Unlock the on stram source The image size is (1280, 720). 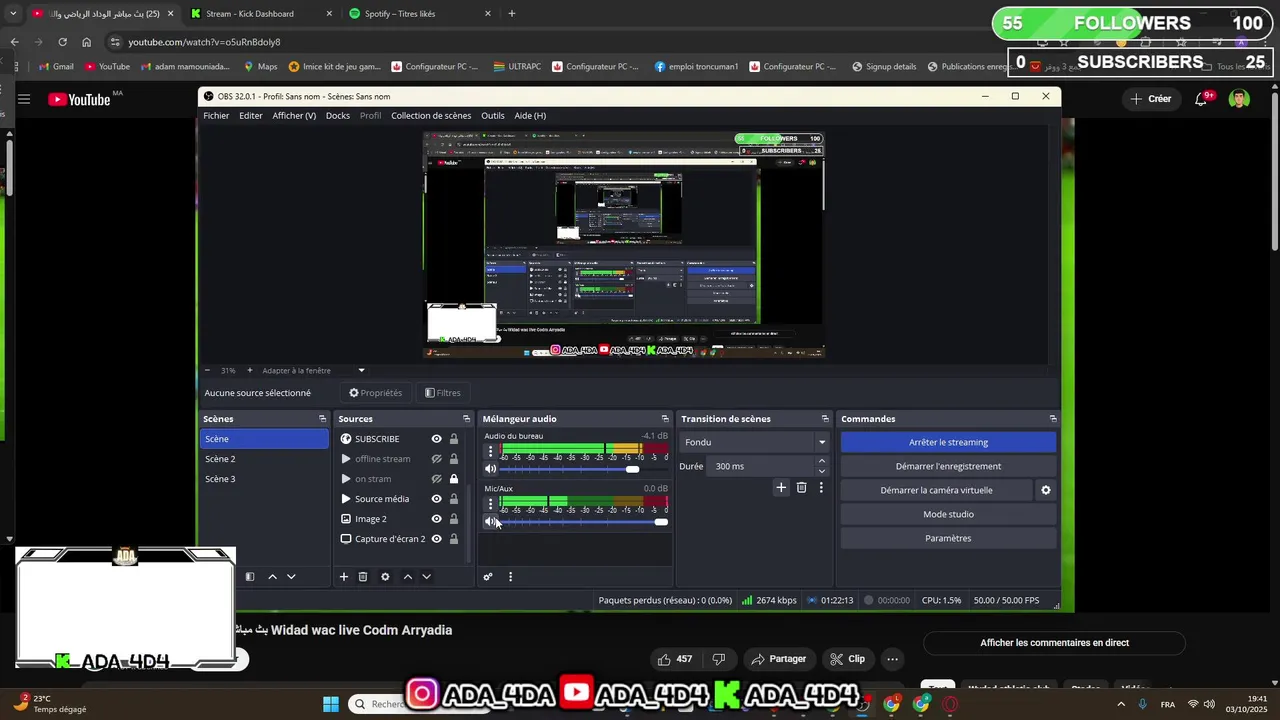click(x=454, y=479)
